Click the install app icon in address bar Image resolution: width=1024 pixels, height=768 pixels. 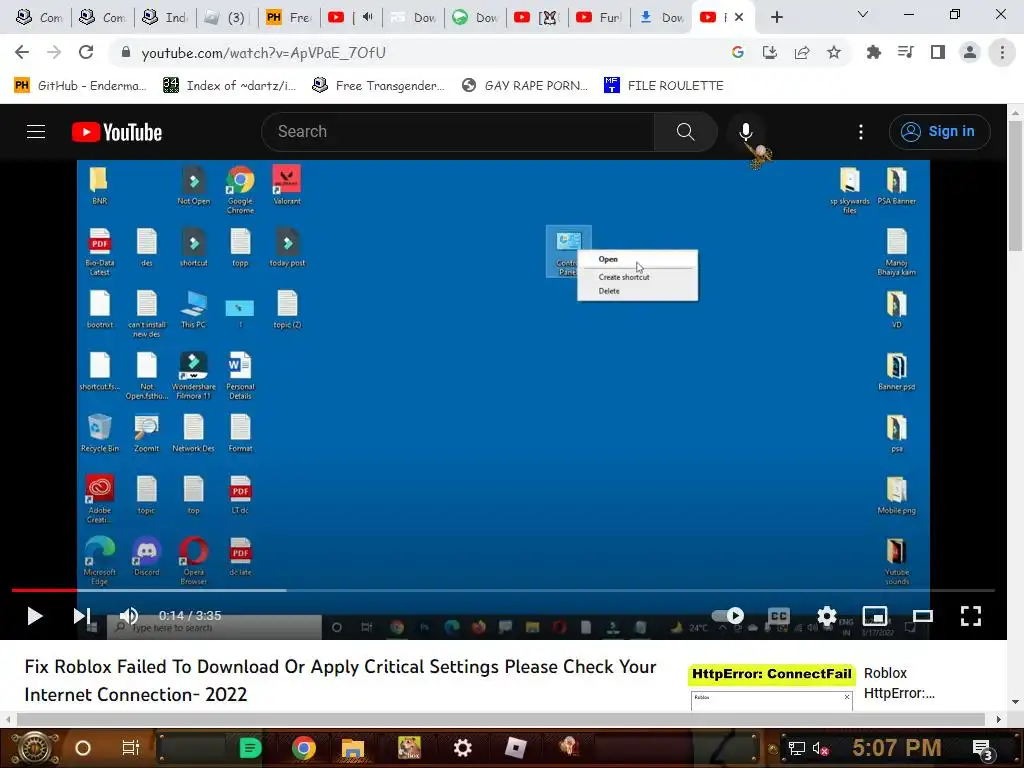click(x=769, y=52)
